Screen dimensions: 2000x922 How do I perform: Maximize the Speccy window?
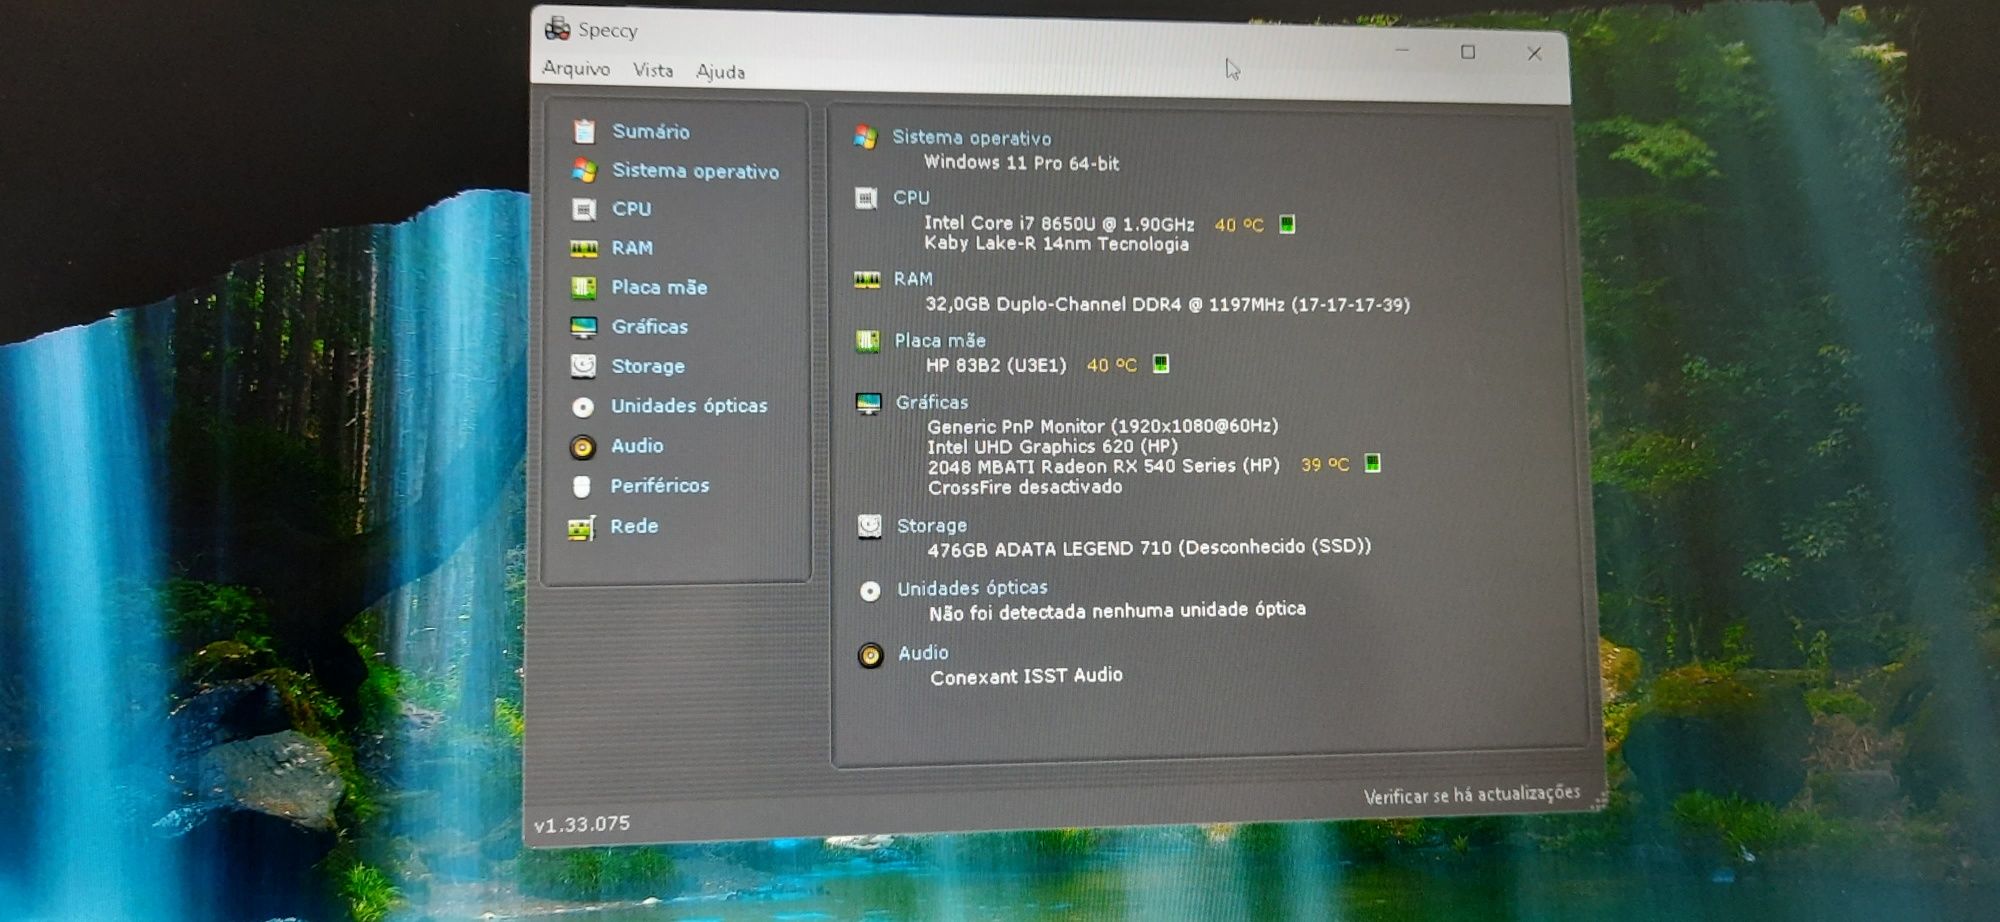tap(1467, 52)
